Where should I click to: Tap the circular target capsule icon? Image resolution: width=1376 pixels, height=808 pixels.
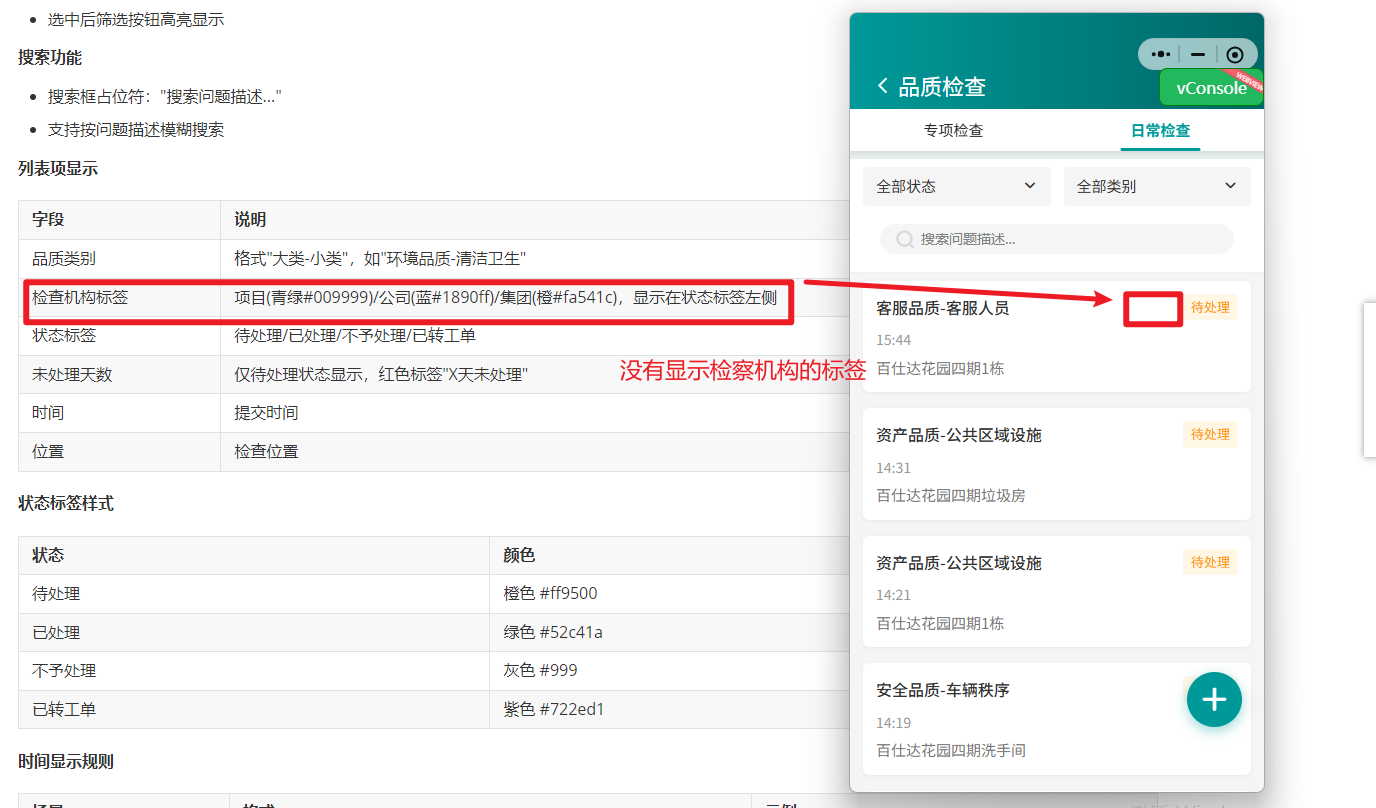point(1236,54)
